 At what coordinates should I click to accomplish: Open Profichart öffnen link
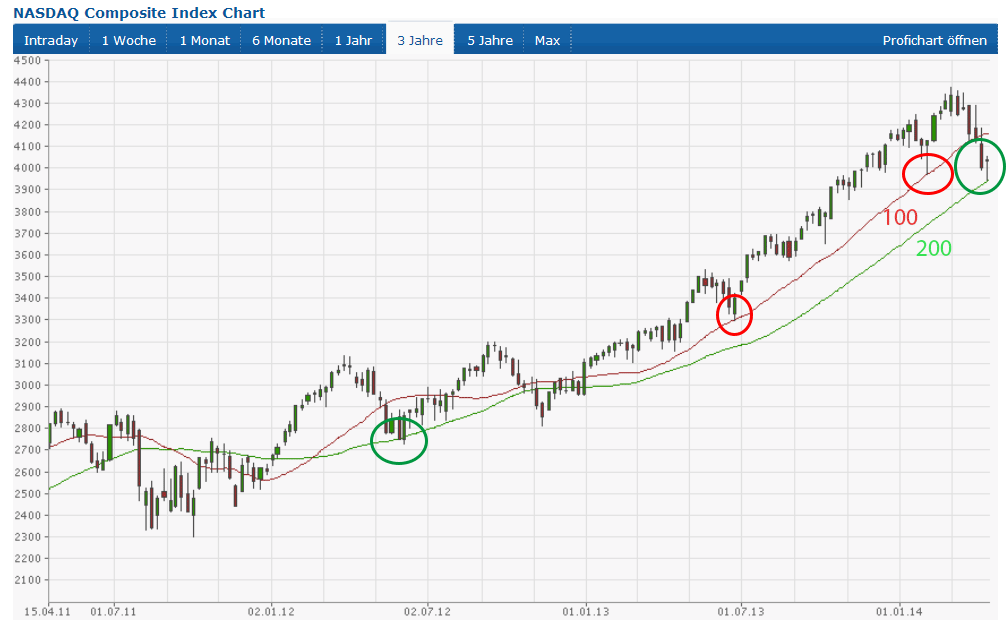[x=934, y=40]
